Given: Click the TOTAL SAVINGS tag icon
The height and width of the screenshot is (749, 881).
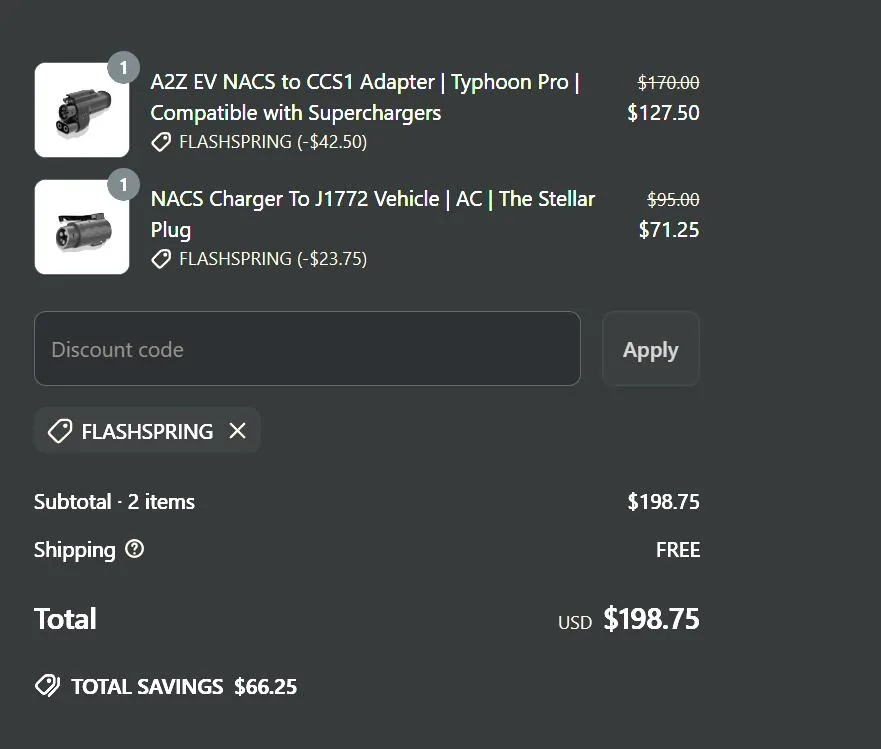Looking at the screenshot, I should click(x=47, y=686).
